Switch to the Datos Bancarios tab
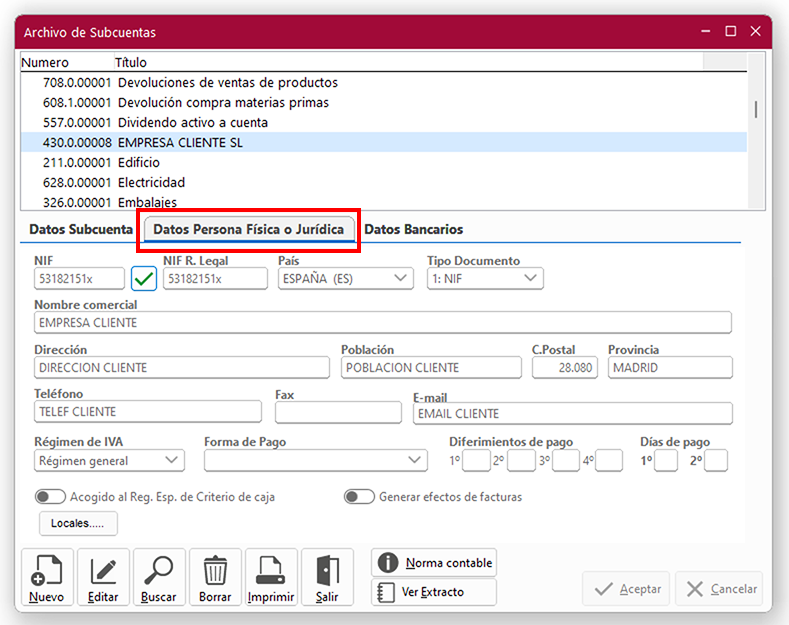 coord(413,230)
